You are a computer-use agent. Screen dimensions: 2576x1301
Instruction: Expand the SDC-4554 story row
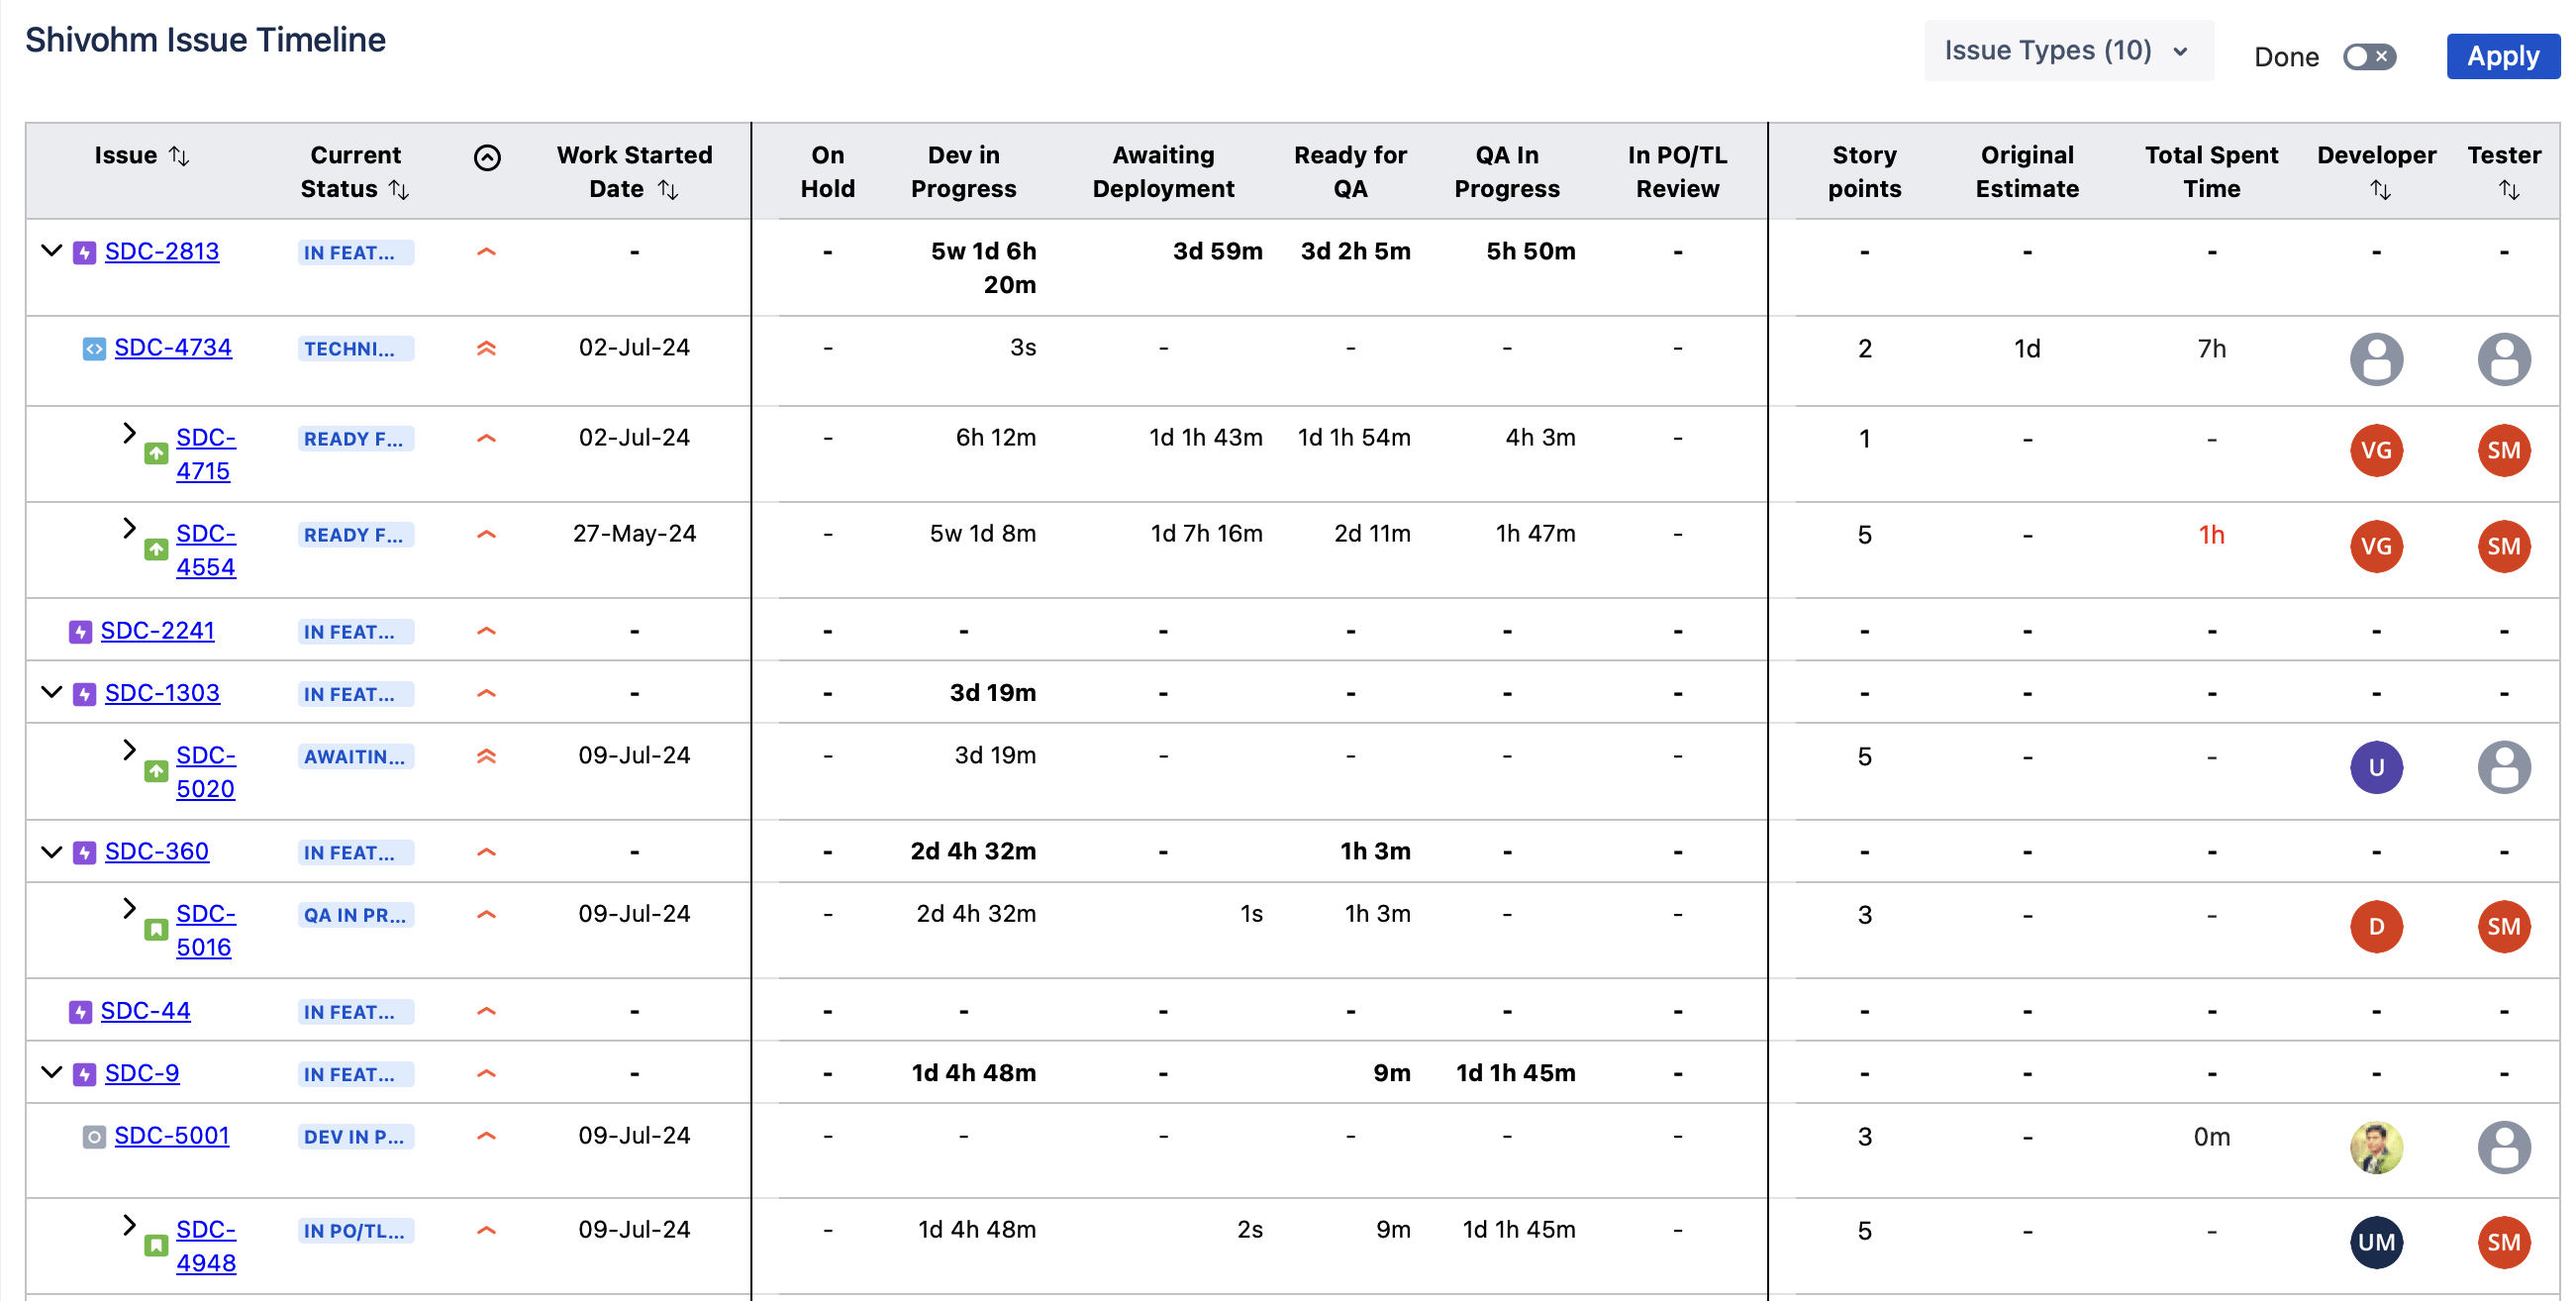[x=129, y=528]
